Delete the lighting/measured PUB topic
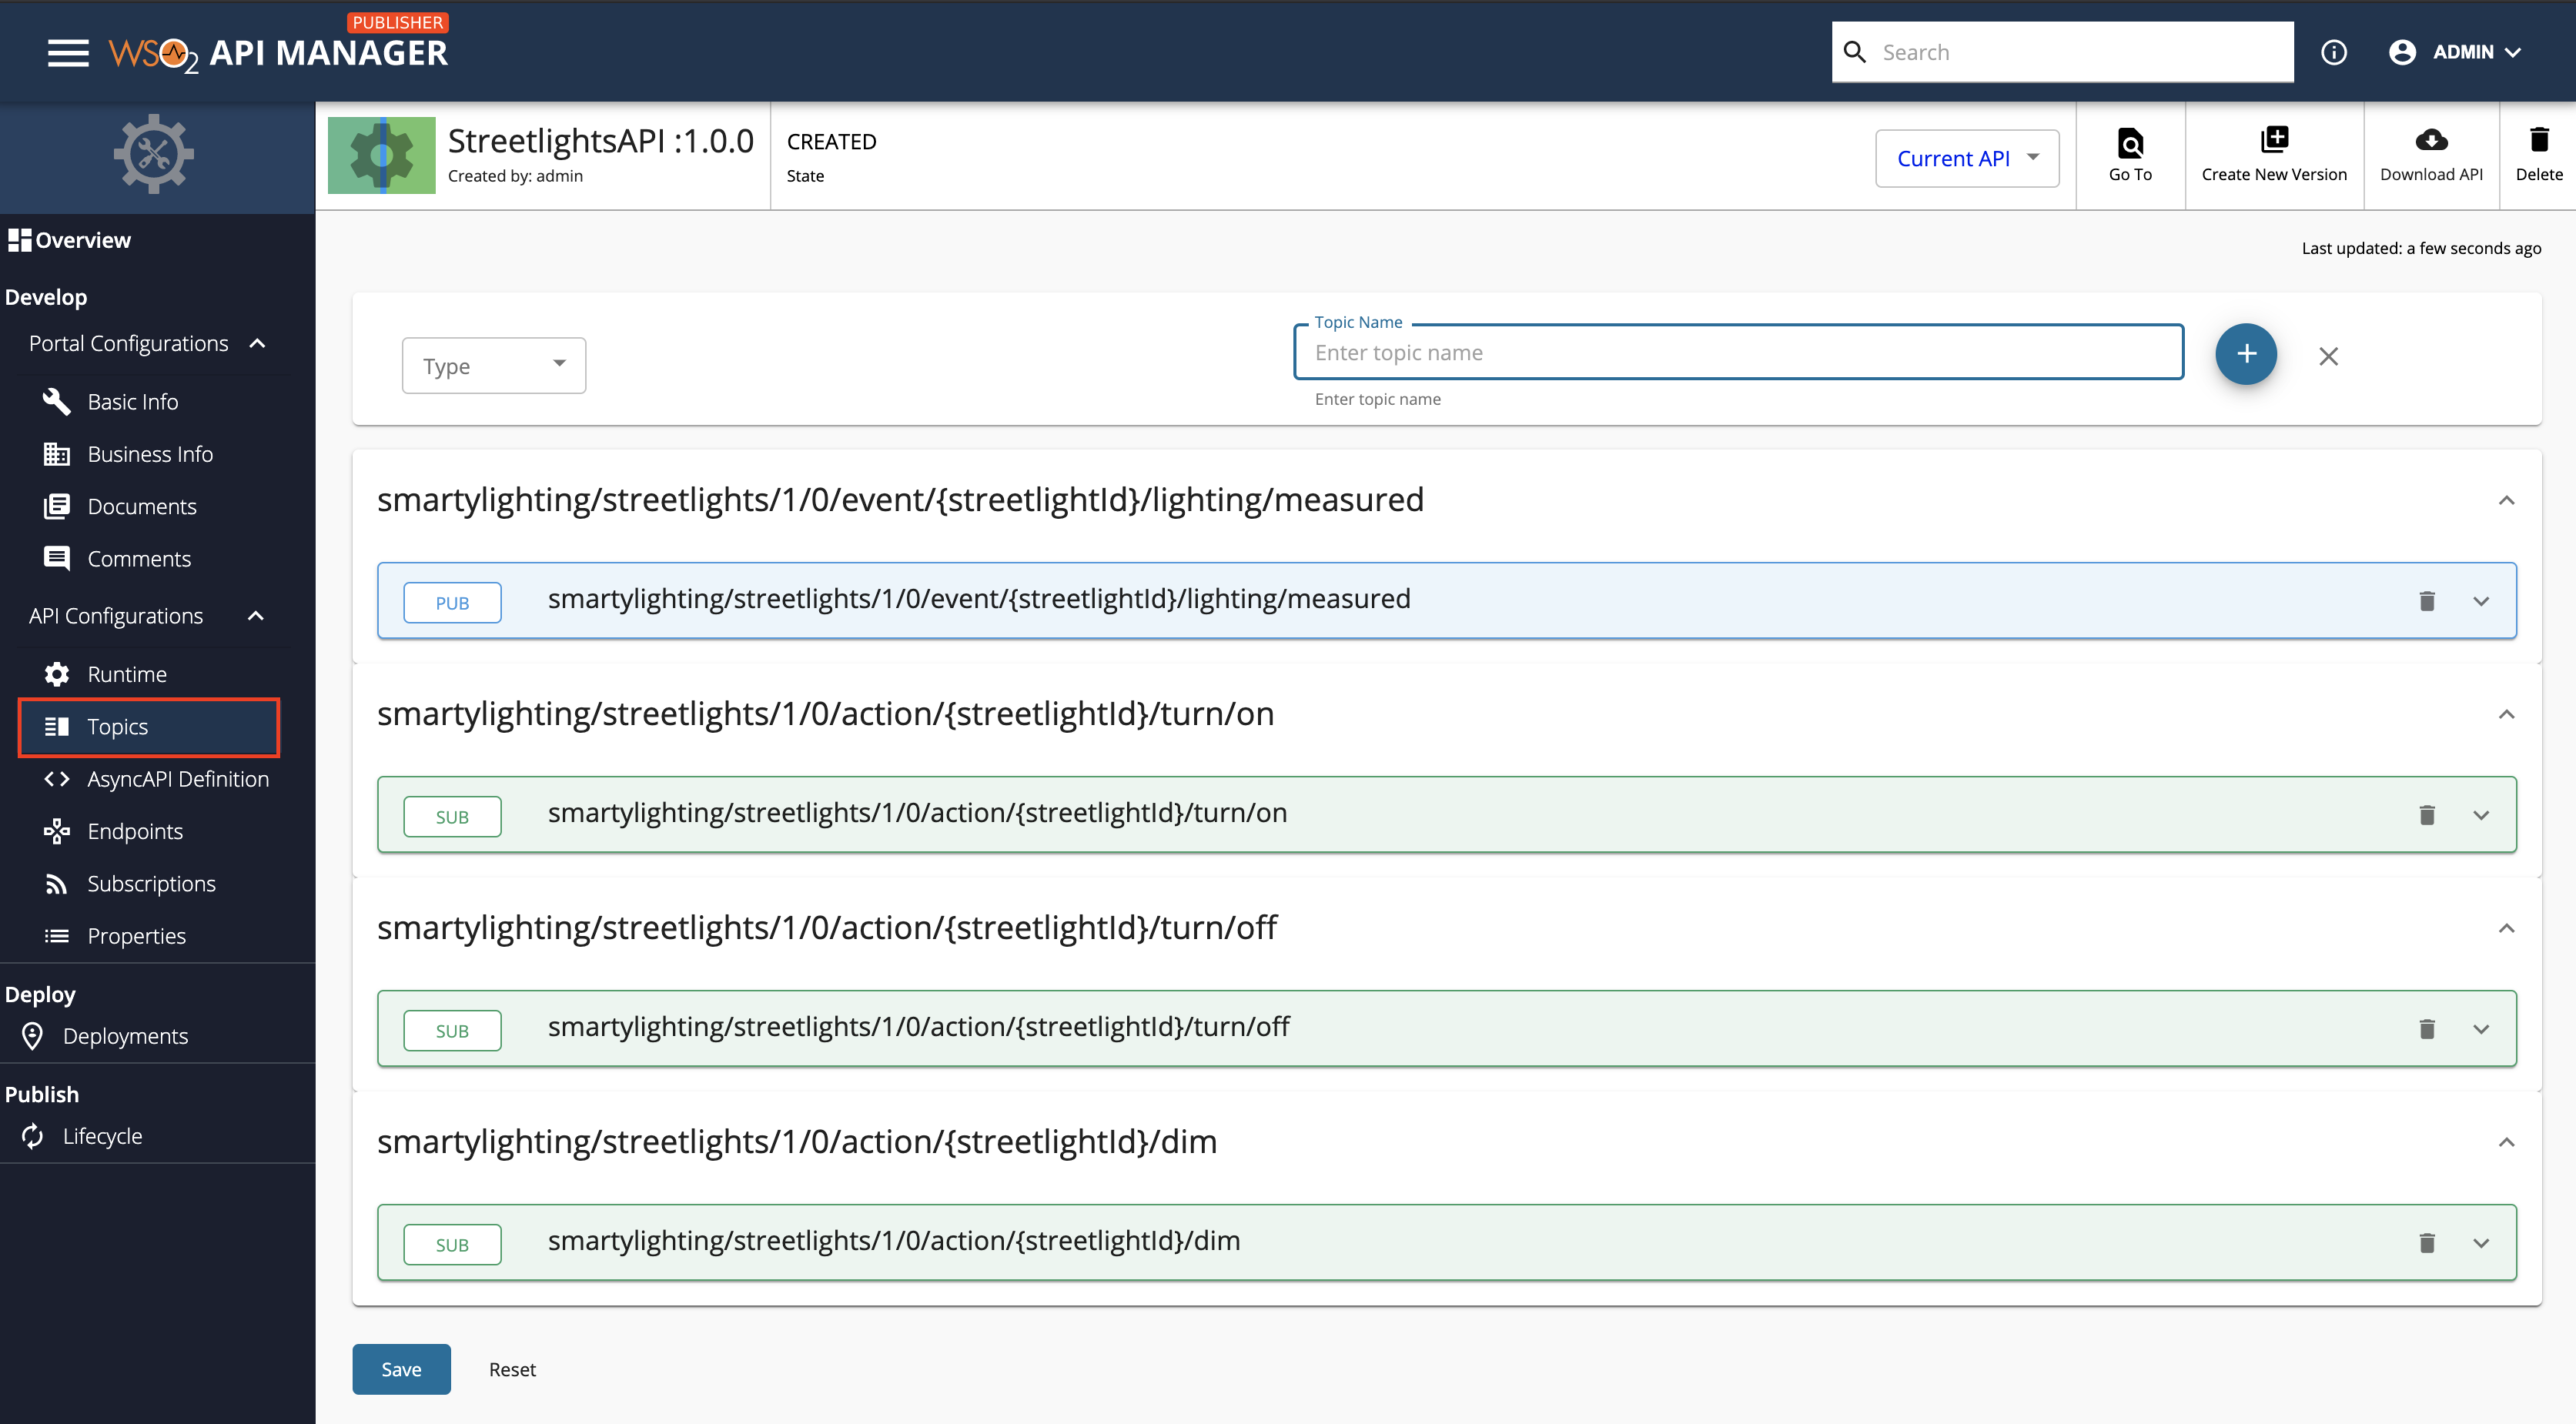 coord(2427,601)
